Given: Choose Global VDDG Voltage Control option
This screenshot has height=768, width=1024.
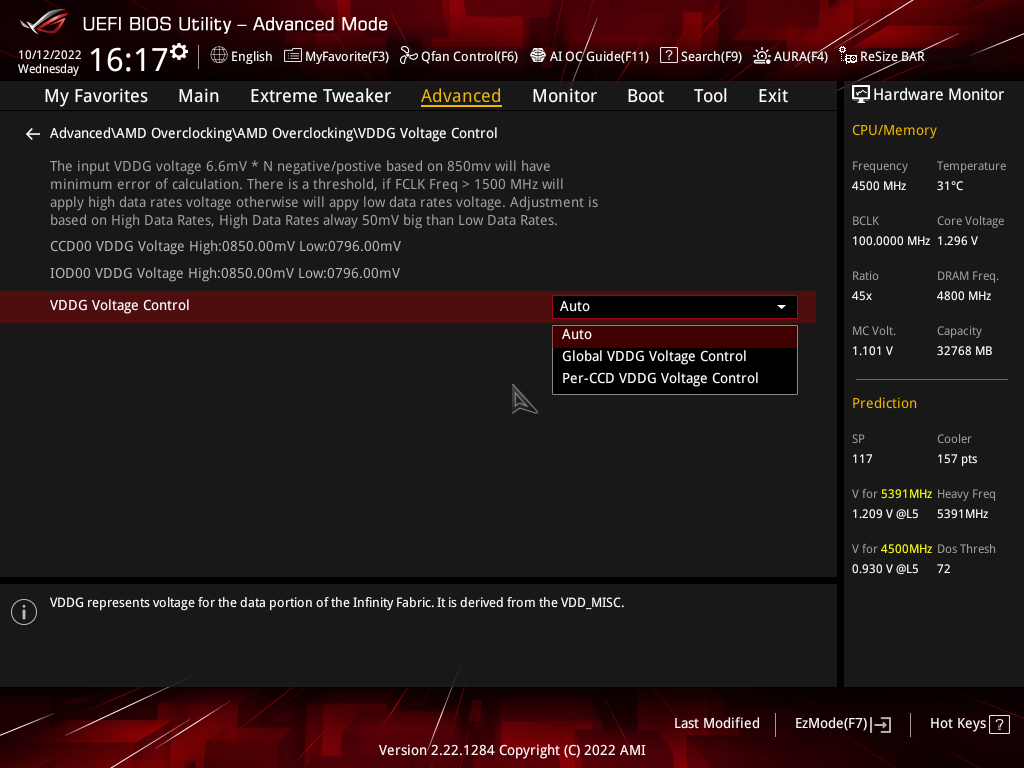Looking at the screenshot, I should tap(675, 357).
